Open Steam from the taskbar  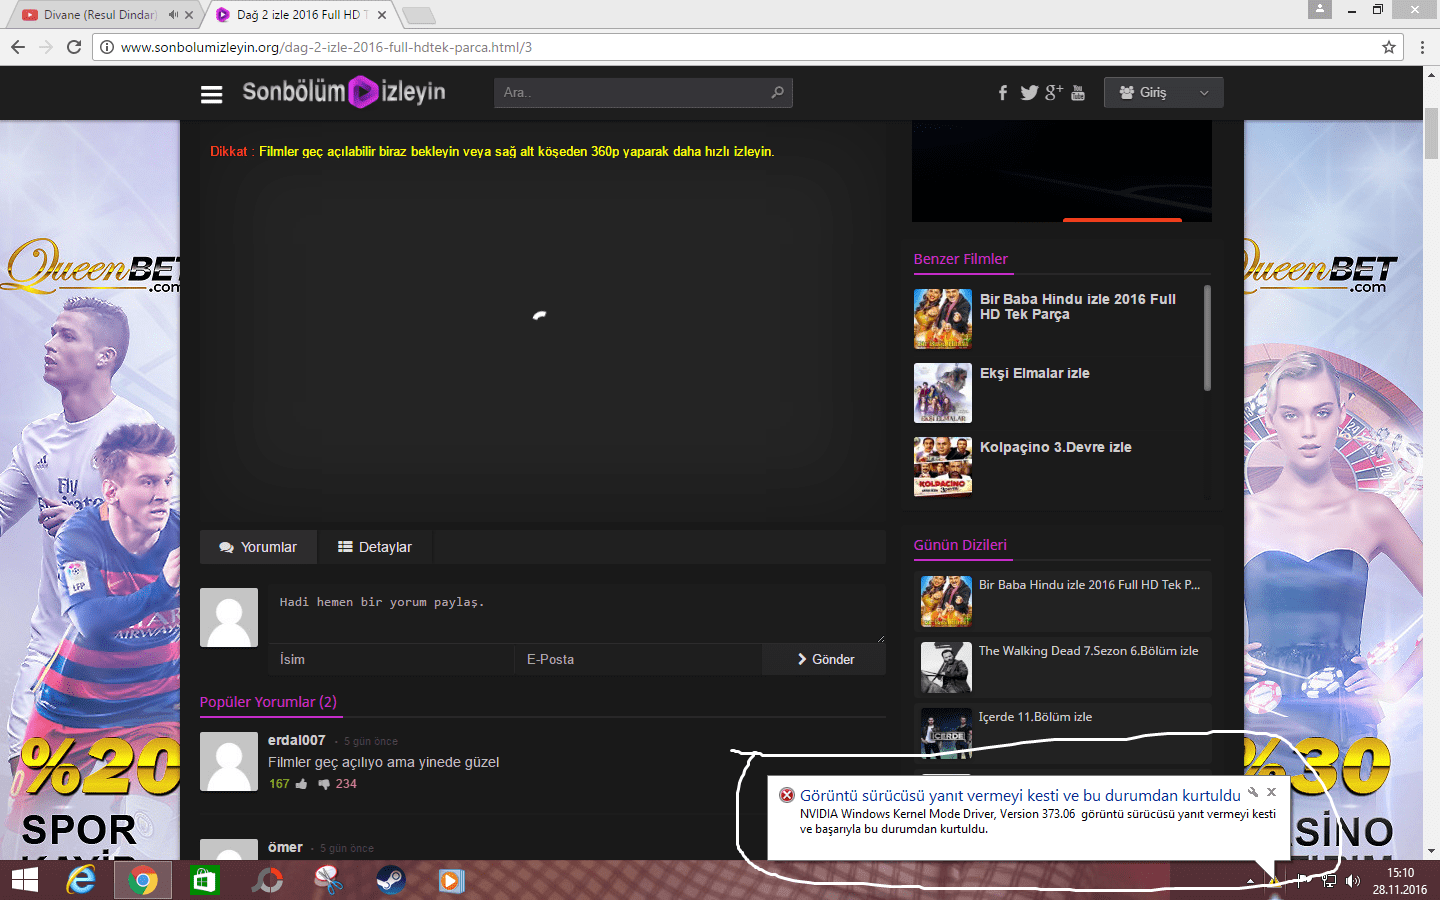click(390, 881)
